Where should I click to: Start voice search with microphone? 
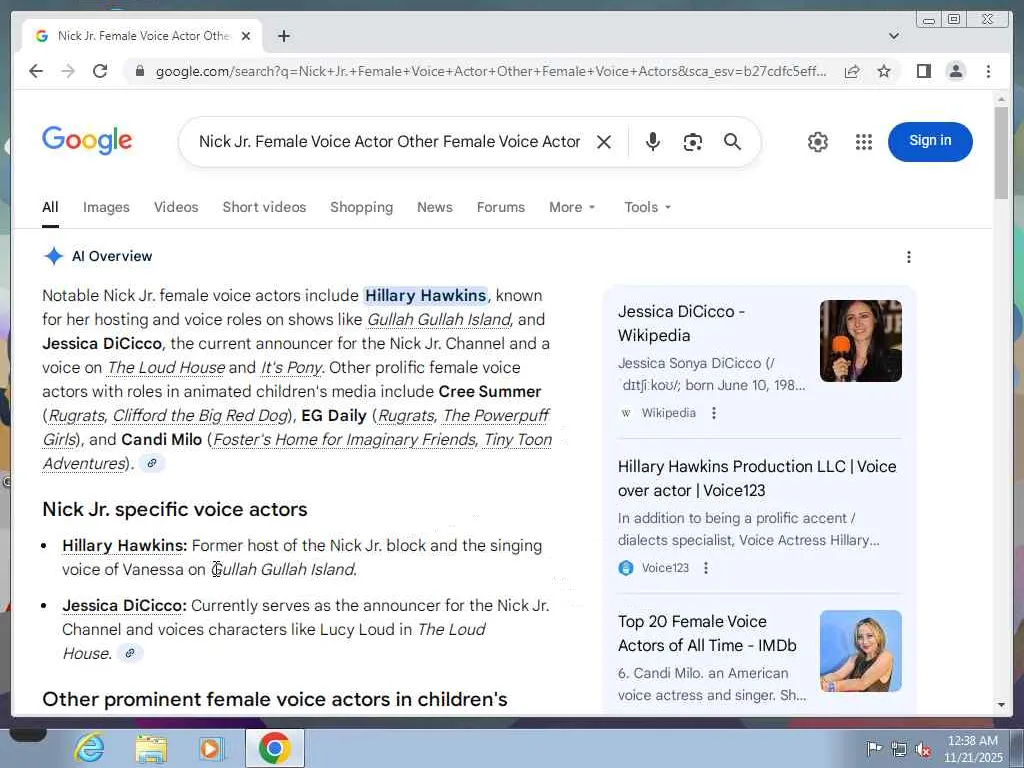652,142
